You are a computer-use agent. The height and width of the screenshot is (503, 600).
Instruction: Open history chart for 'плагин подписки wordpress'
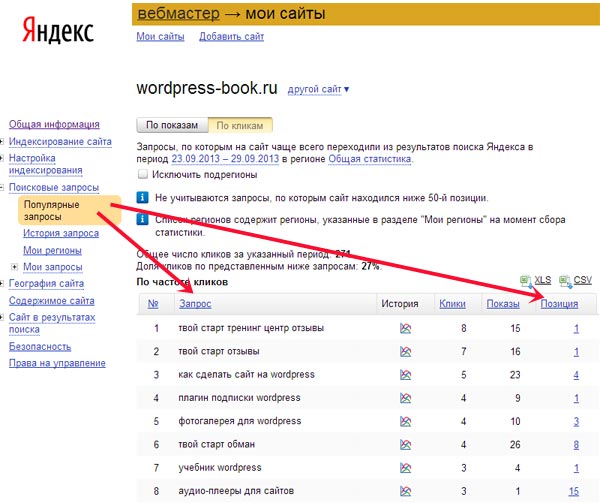coord(405,398)
